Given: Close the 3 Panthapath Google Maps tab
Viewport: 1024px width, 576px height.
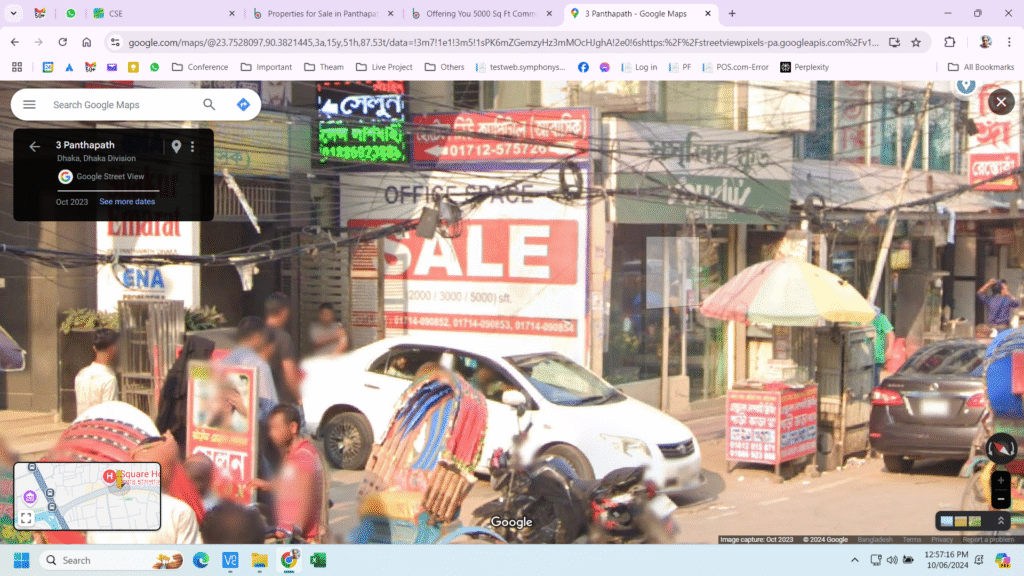Looking at the screenshot, I should point(707,13).
